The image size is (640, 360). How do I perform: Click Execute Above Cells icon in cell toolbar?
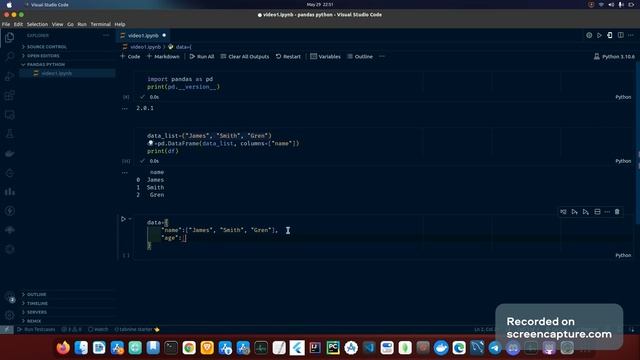[574, 212]
